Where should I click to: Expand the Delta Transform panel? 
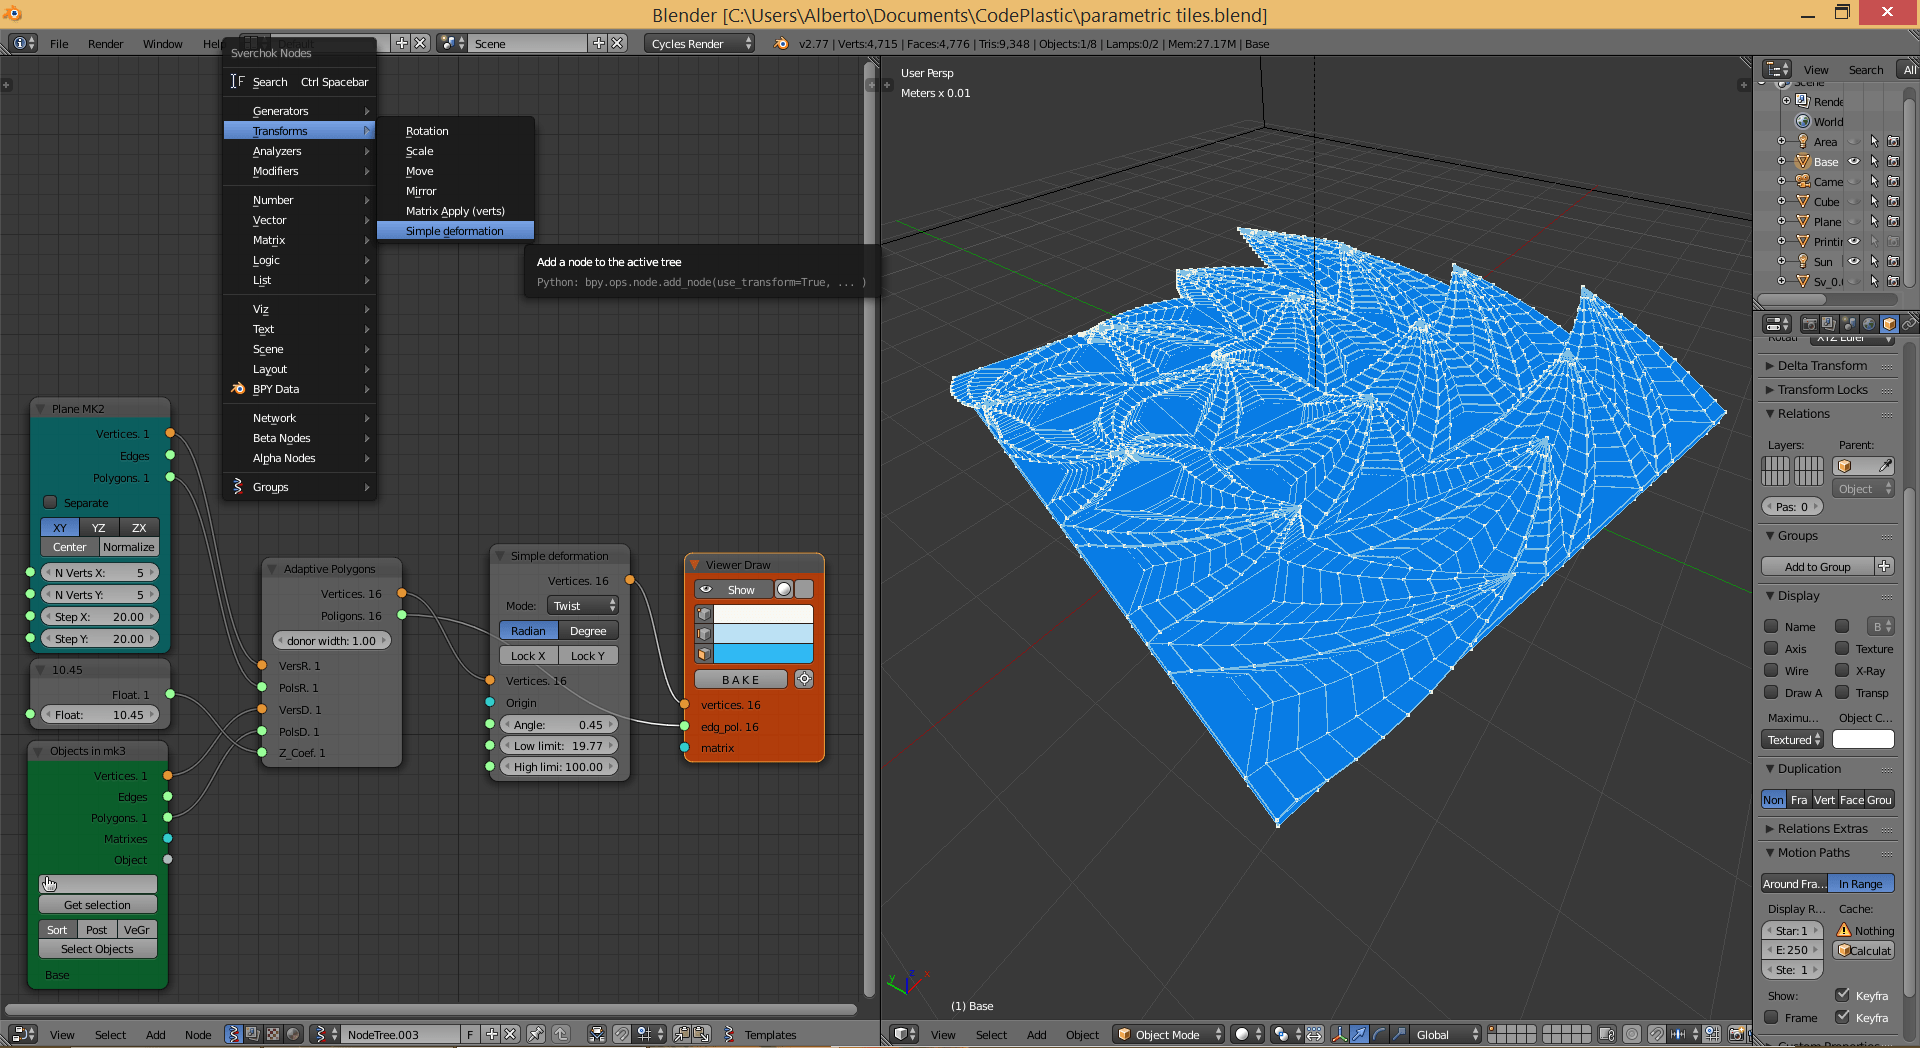pyautogui.click(x=1822, y=365)
